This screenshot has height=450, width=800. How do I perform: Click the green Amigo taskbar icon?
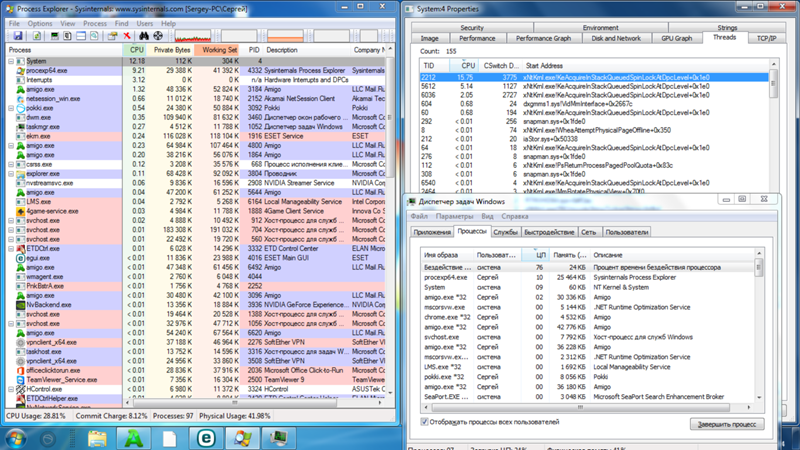pos(134,438)
